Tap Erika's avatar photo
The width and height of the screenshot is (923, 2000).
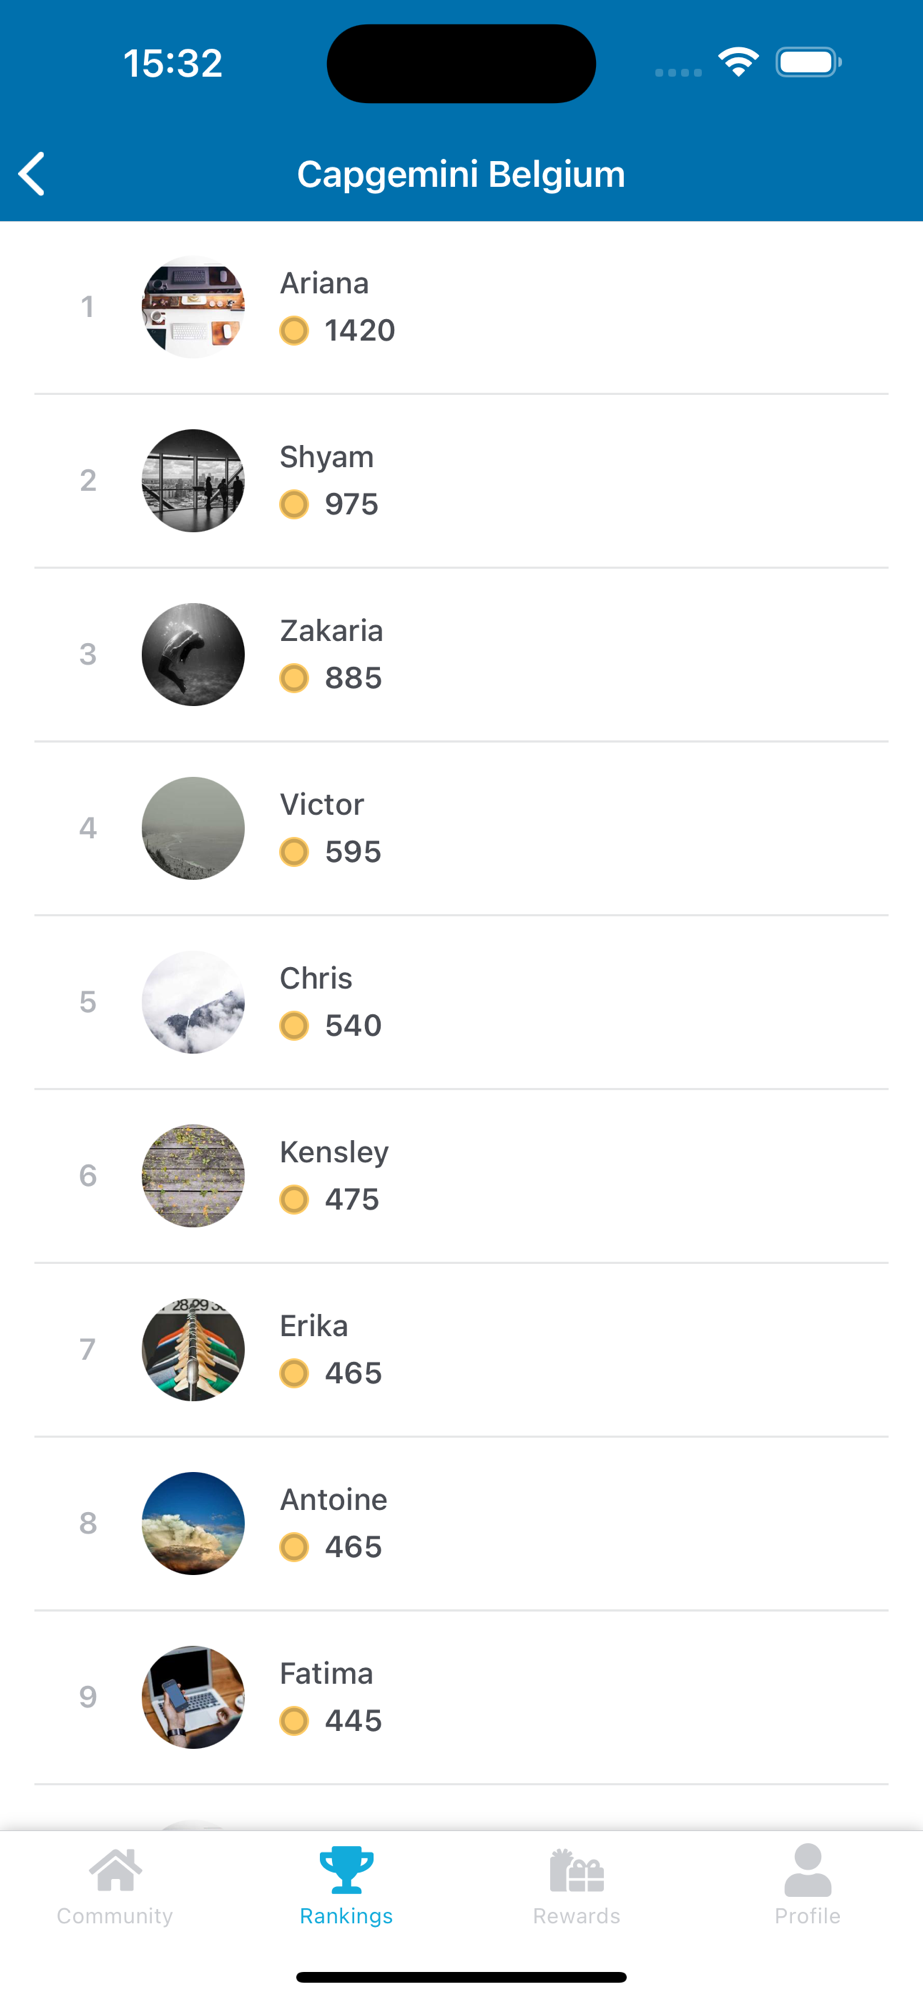(x=193, y=1350)
